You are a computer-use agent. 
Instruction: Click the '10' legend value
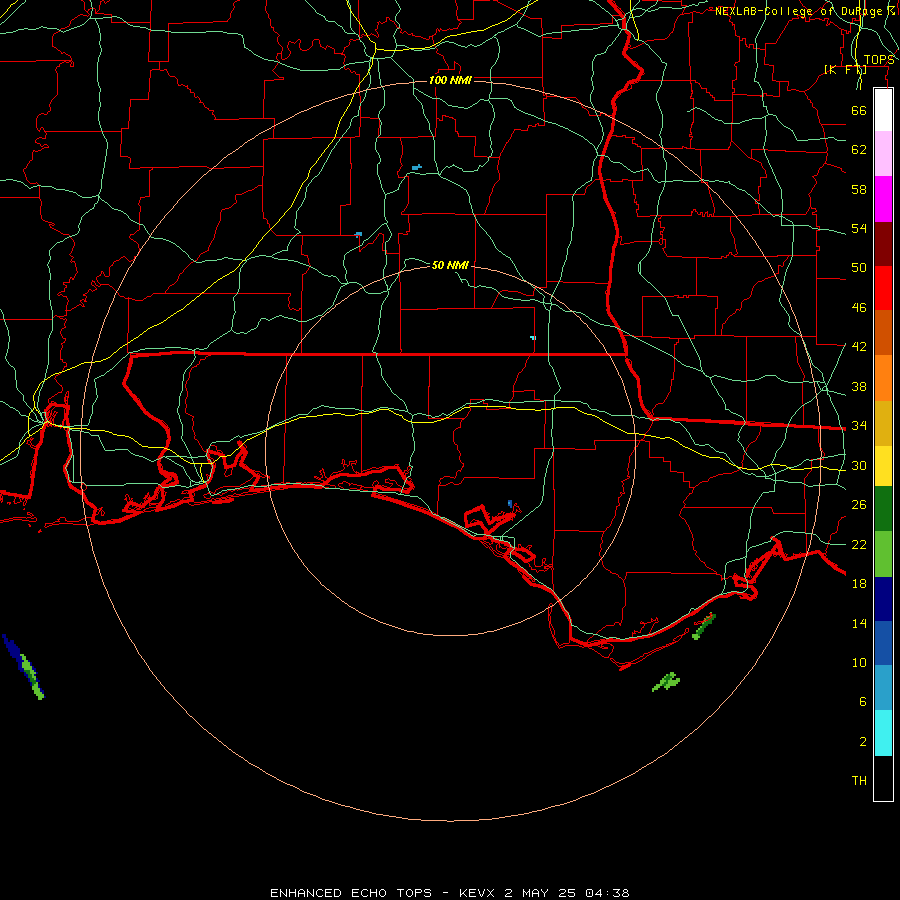click(x=859, y=663)
